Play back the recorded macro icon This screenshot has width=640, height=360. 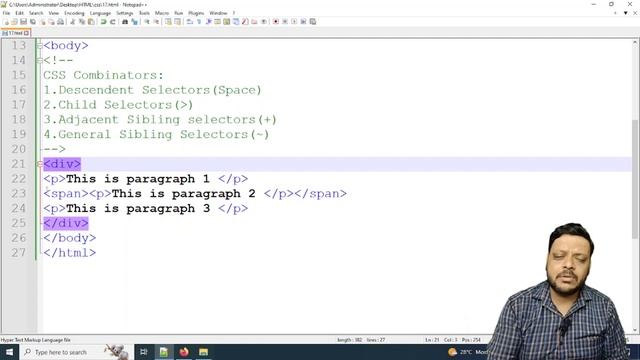(x=294, y=22)
